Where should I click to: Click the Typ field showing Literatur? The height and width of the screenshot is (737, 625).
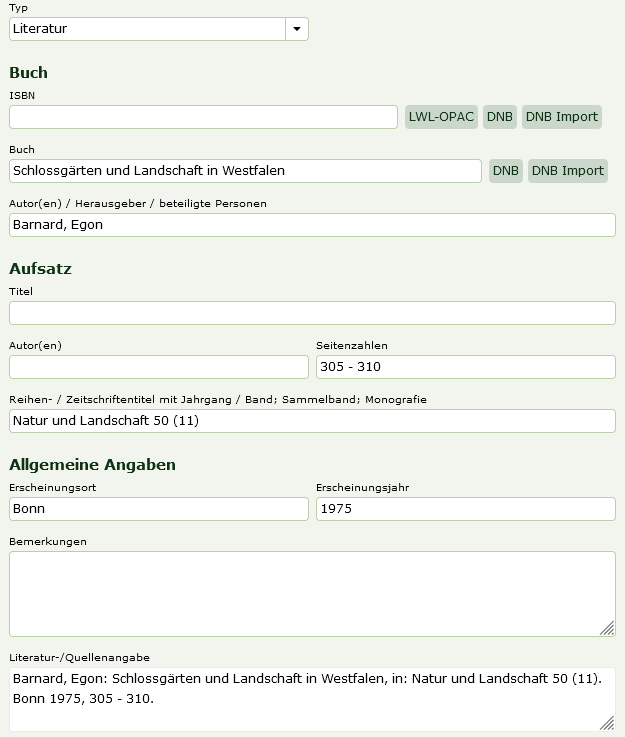147,29
